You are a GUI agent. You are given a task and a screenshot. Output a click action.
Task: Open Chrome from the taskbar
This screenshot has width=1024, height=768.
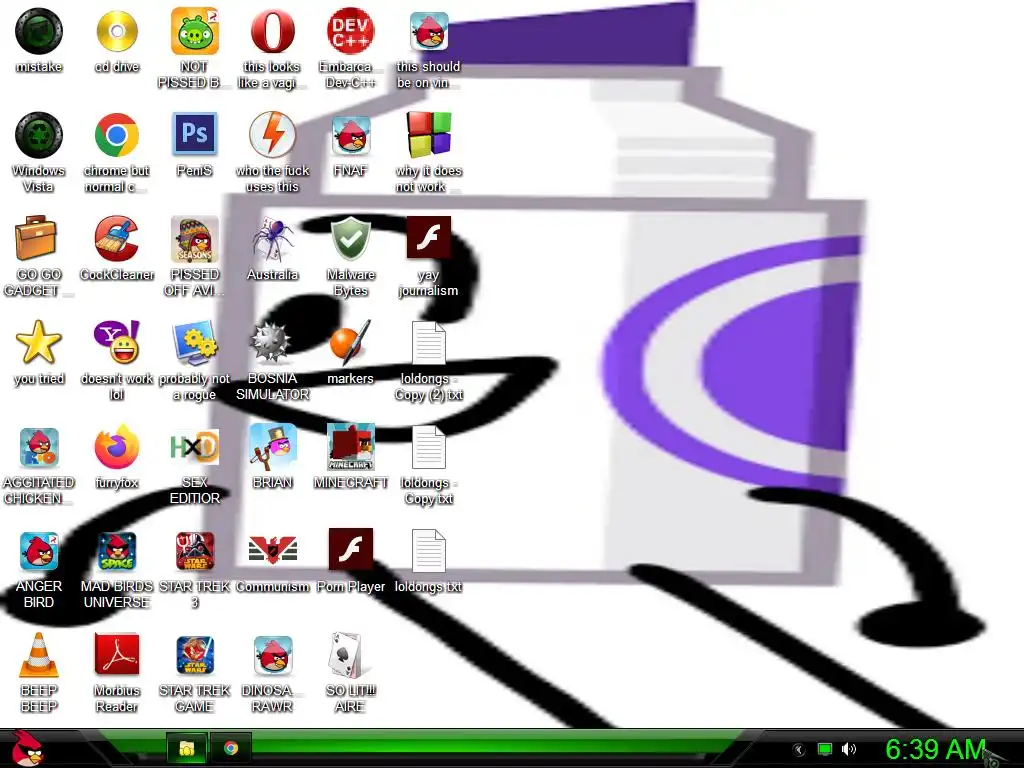click(231, 748)
